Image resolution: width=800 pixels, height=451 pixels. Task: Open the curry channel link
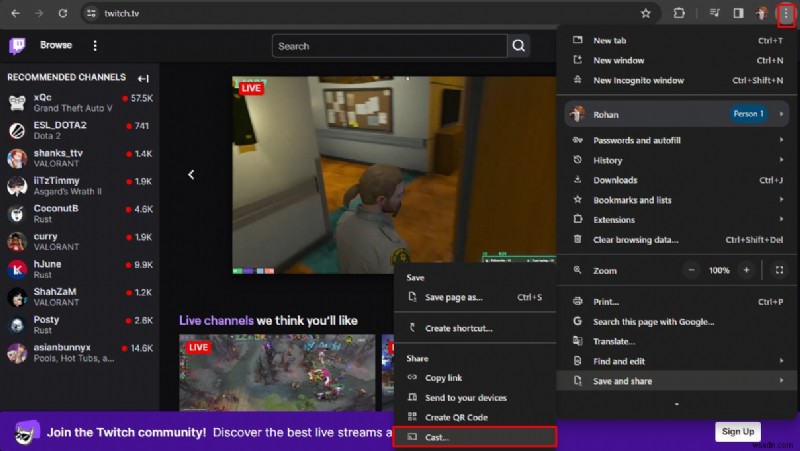click(80, 241)
